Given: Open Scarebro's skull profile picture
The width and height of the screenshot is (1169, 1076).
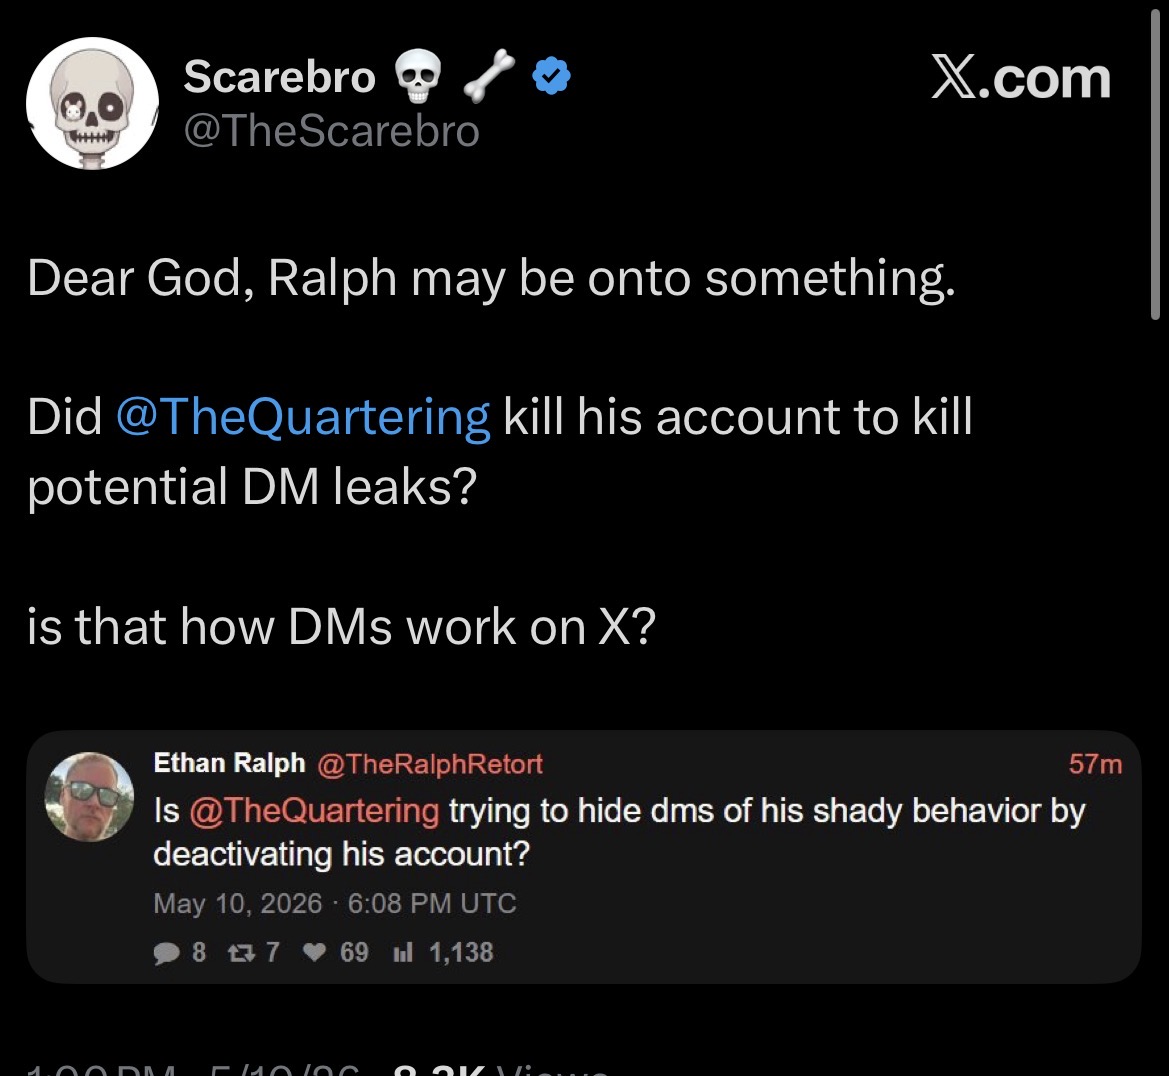Looking at the screenshot, I should point(92,103).
